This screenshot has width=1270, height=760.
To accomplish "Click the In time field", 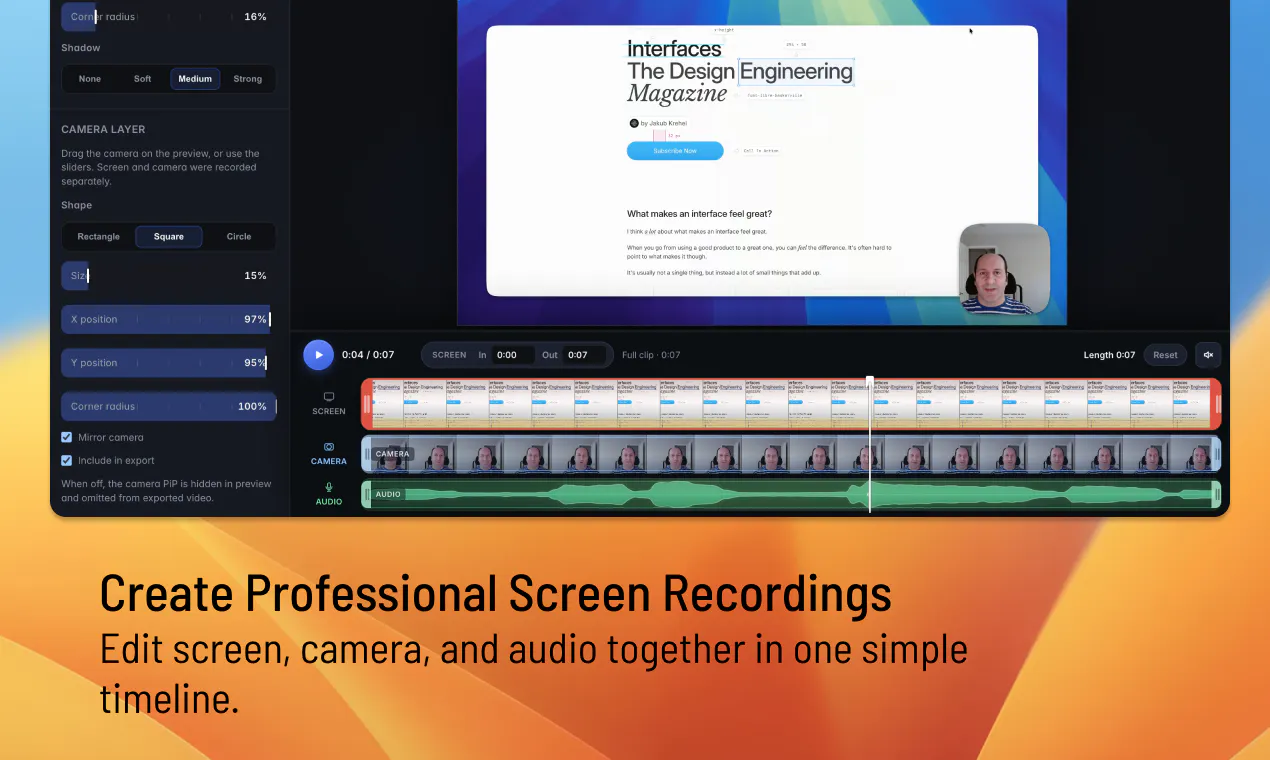I will (x=512, y=355).
